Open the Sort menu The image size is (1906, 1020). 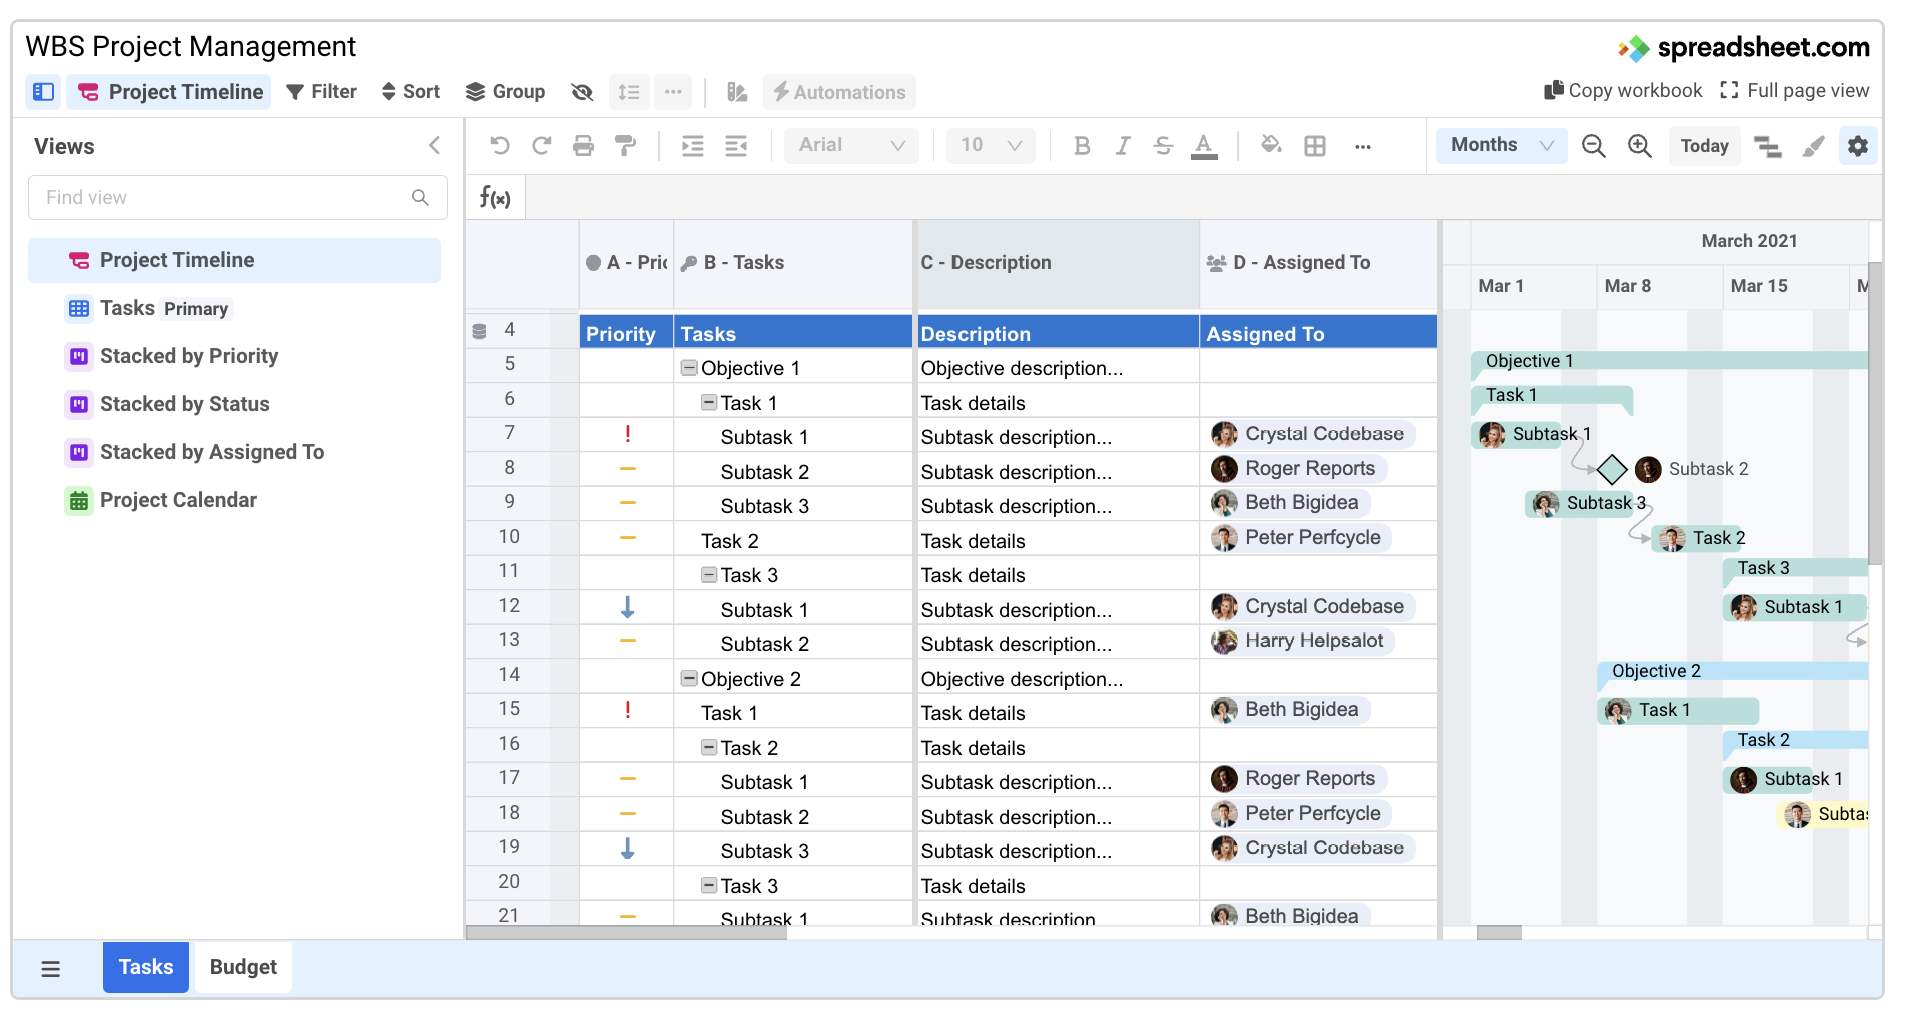pos(410,92)
